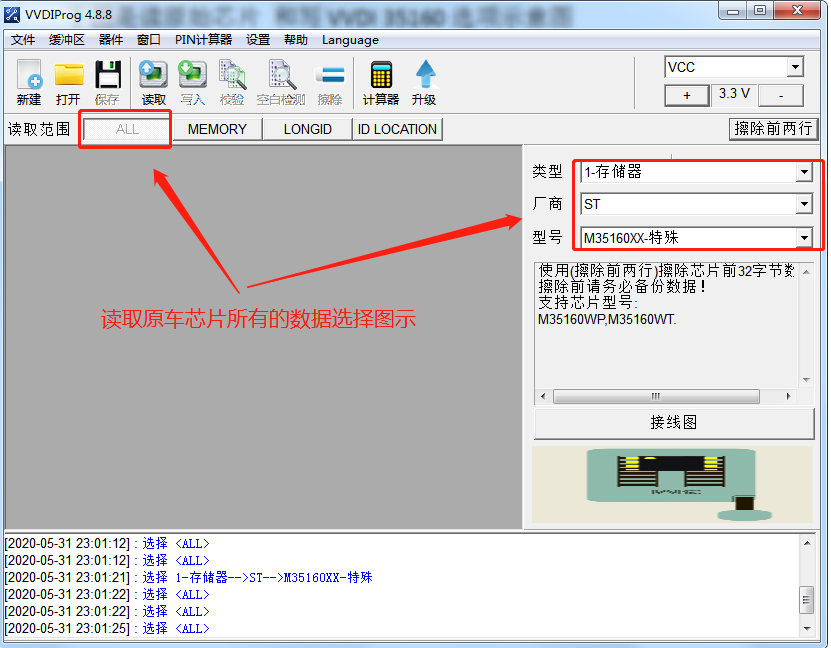Click the VVDIProg title bar app icon
Viewport: 831px width, 648px height.
(x=12, y=14)
